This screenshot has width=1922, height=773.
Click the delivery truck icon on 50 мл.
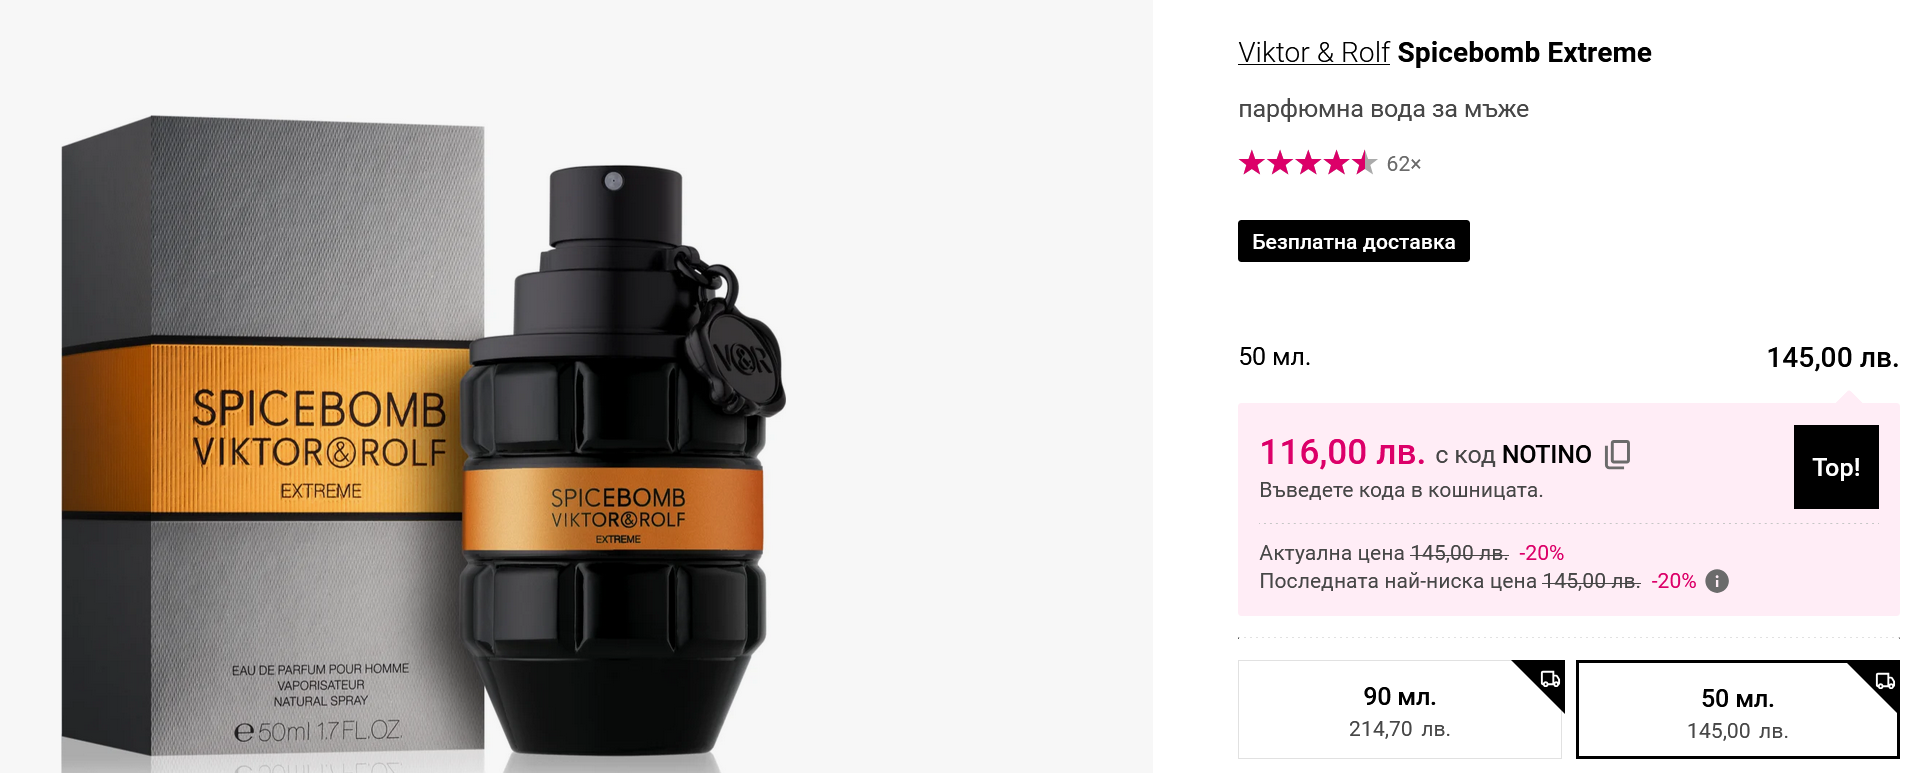coord(1885,681)
